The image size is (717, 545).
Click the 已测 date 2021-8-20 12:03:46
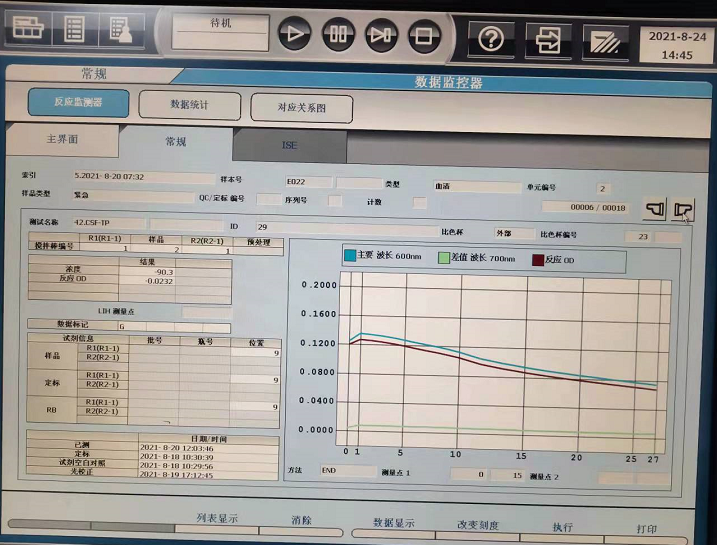tap(209, 449)
